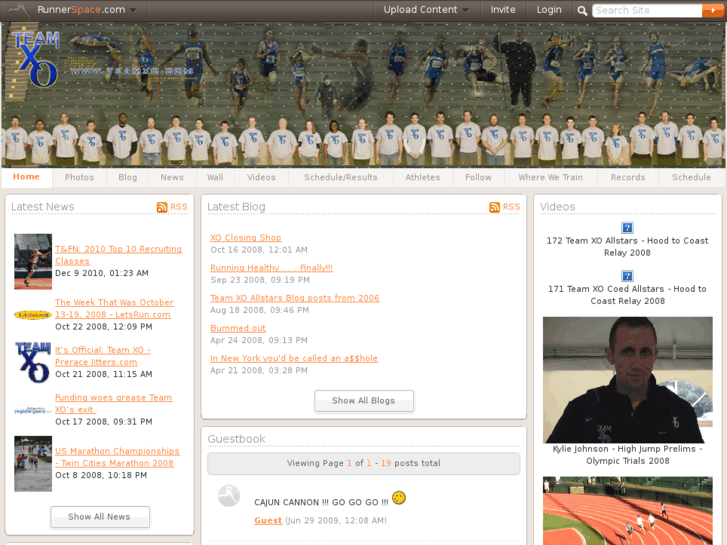Open the Follow tab
This screenshot has height=545, width=727.
(x=478, y=177)
